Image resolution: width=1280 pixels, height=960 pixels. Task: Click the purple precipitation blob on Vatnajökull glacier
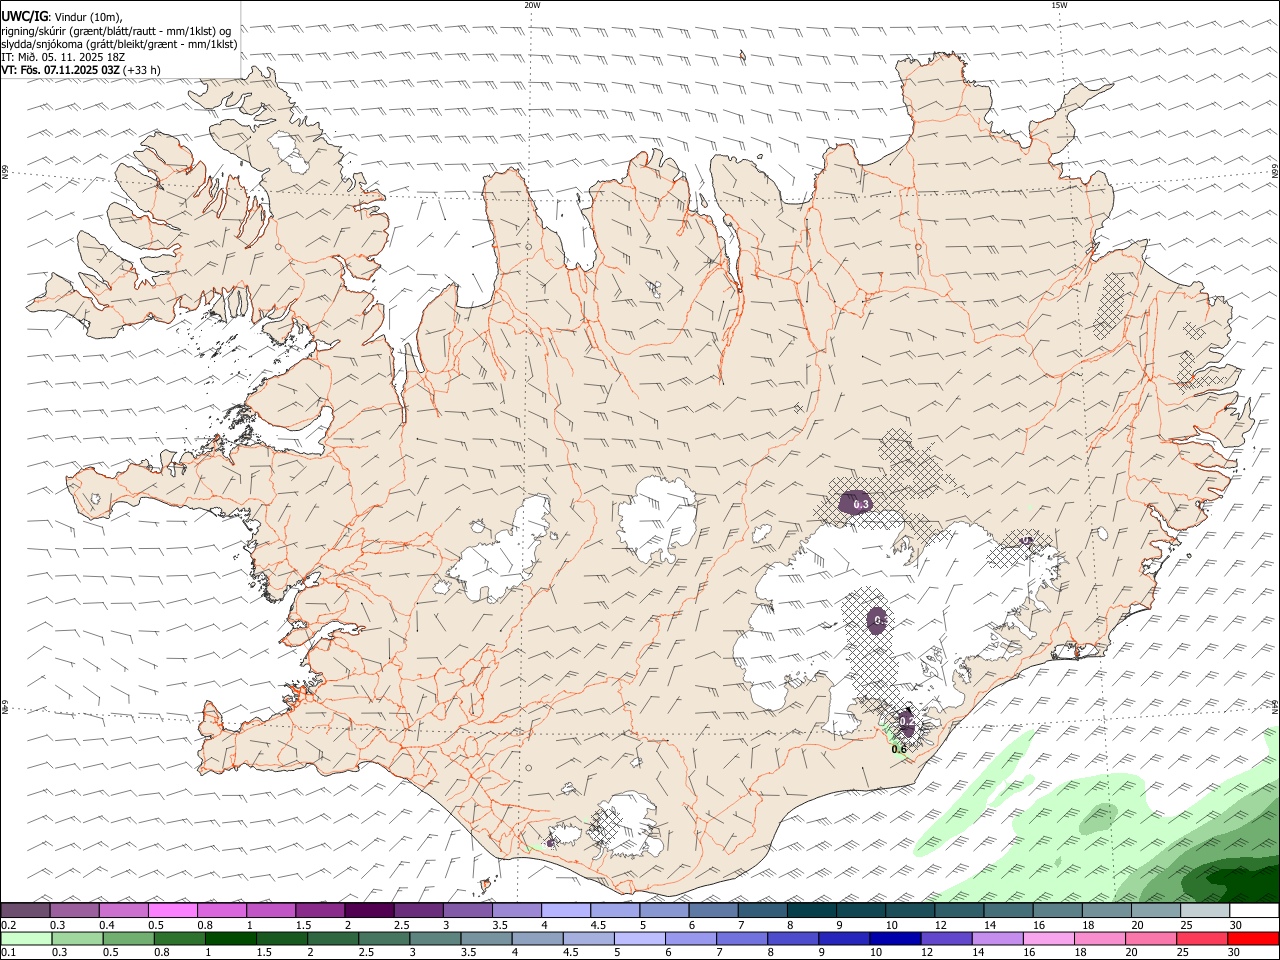coord(878,621)
